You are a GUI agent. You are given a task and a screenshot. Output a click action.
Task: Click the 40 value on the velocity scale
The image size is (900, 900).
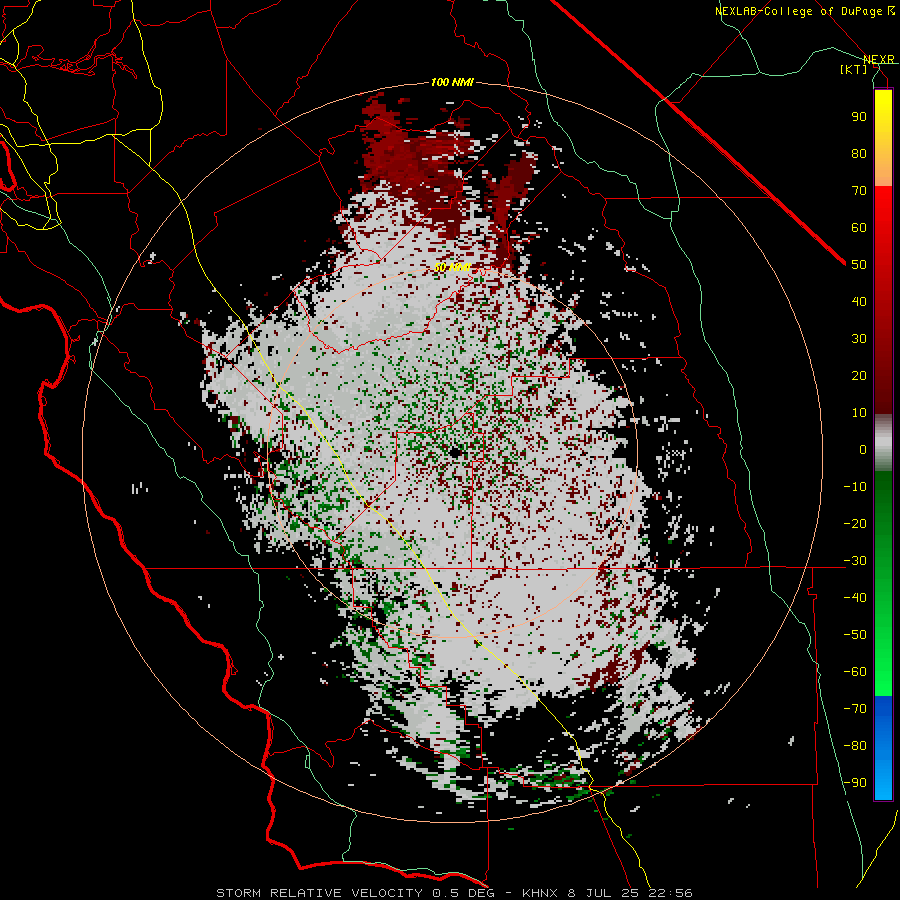click(x=859, y=301)
